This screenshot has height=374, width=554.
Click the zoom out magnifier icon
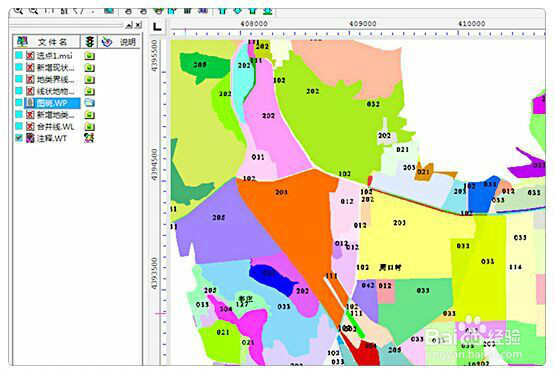click(x=33, y=11)
